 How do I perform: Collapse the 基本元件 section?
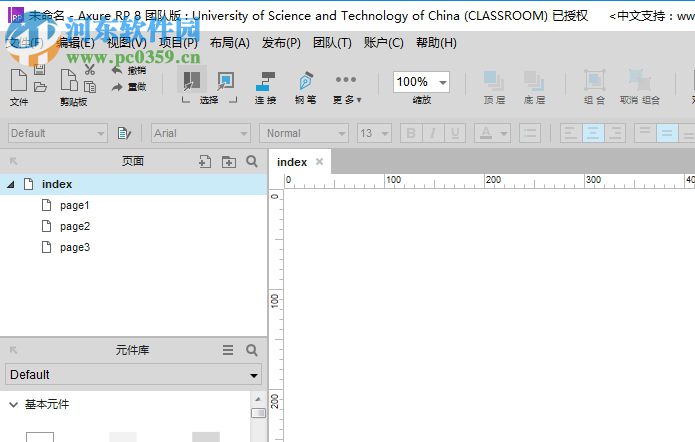click(14, 404)
